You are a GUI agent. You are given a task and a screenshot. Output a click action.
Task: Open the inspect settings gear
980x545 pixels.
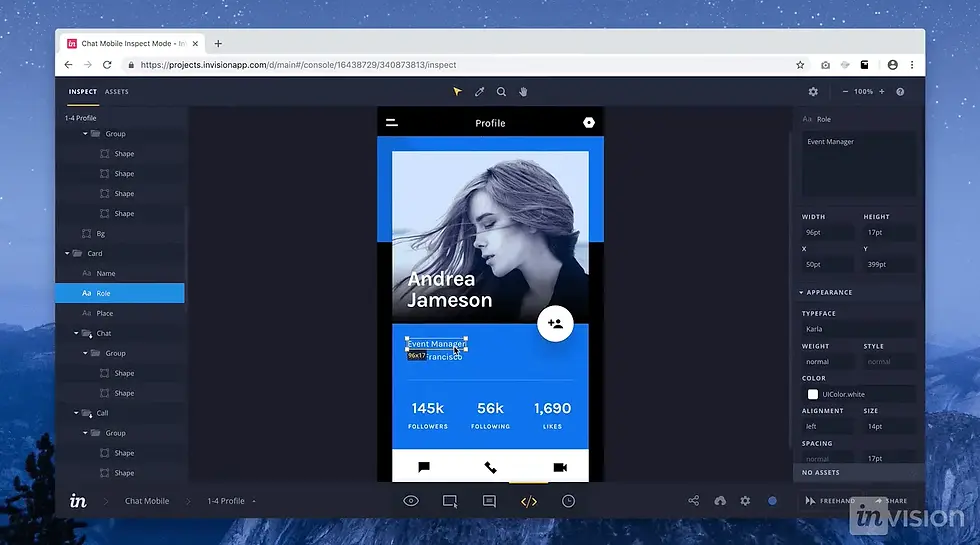[x=813, y=92]
